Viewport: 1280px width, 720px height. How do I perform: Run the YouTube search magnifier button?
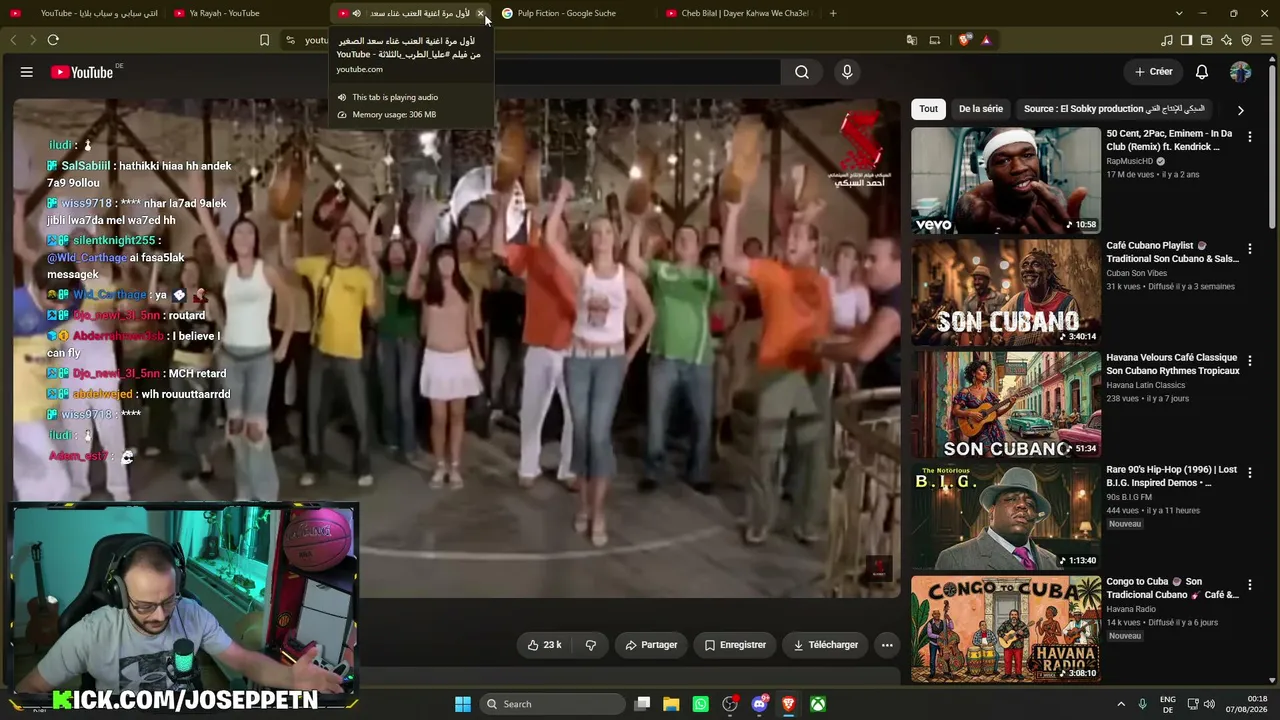[802, 72]
